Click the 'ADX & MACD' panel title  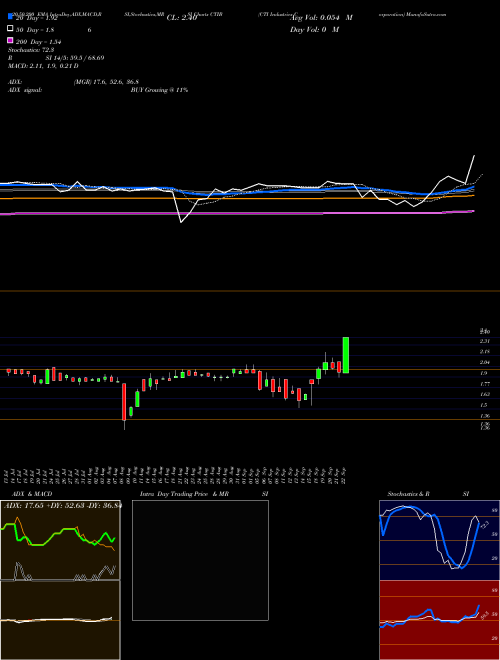(32, 494)
